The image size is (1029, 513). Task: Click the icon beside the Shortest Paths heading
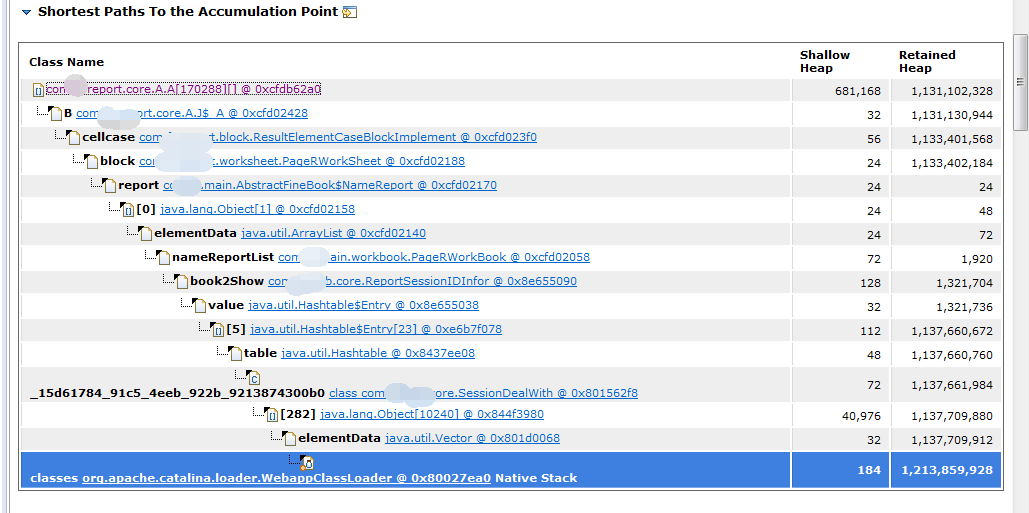[x=350, y=12]
